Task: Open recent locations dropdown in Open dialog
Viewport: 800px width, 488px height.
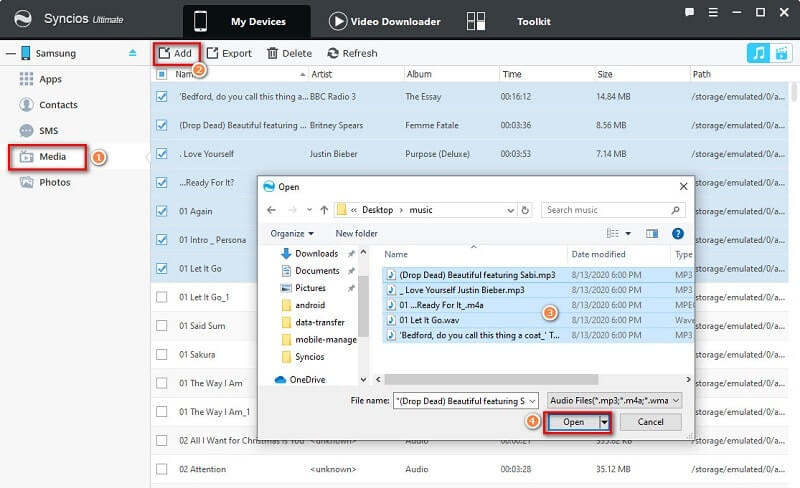Action: coord(309,210)
